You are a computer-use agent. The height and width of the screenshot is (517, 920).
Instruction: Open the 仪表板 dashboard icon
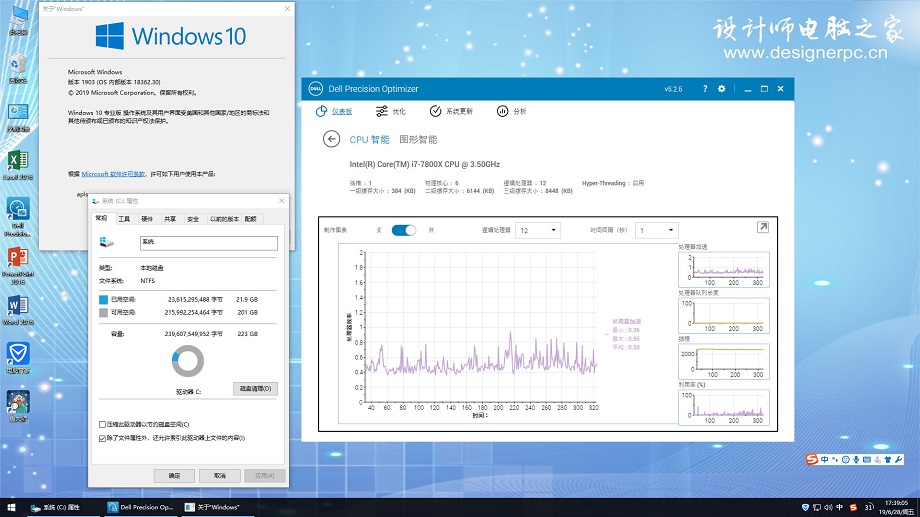click(322, 111)
